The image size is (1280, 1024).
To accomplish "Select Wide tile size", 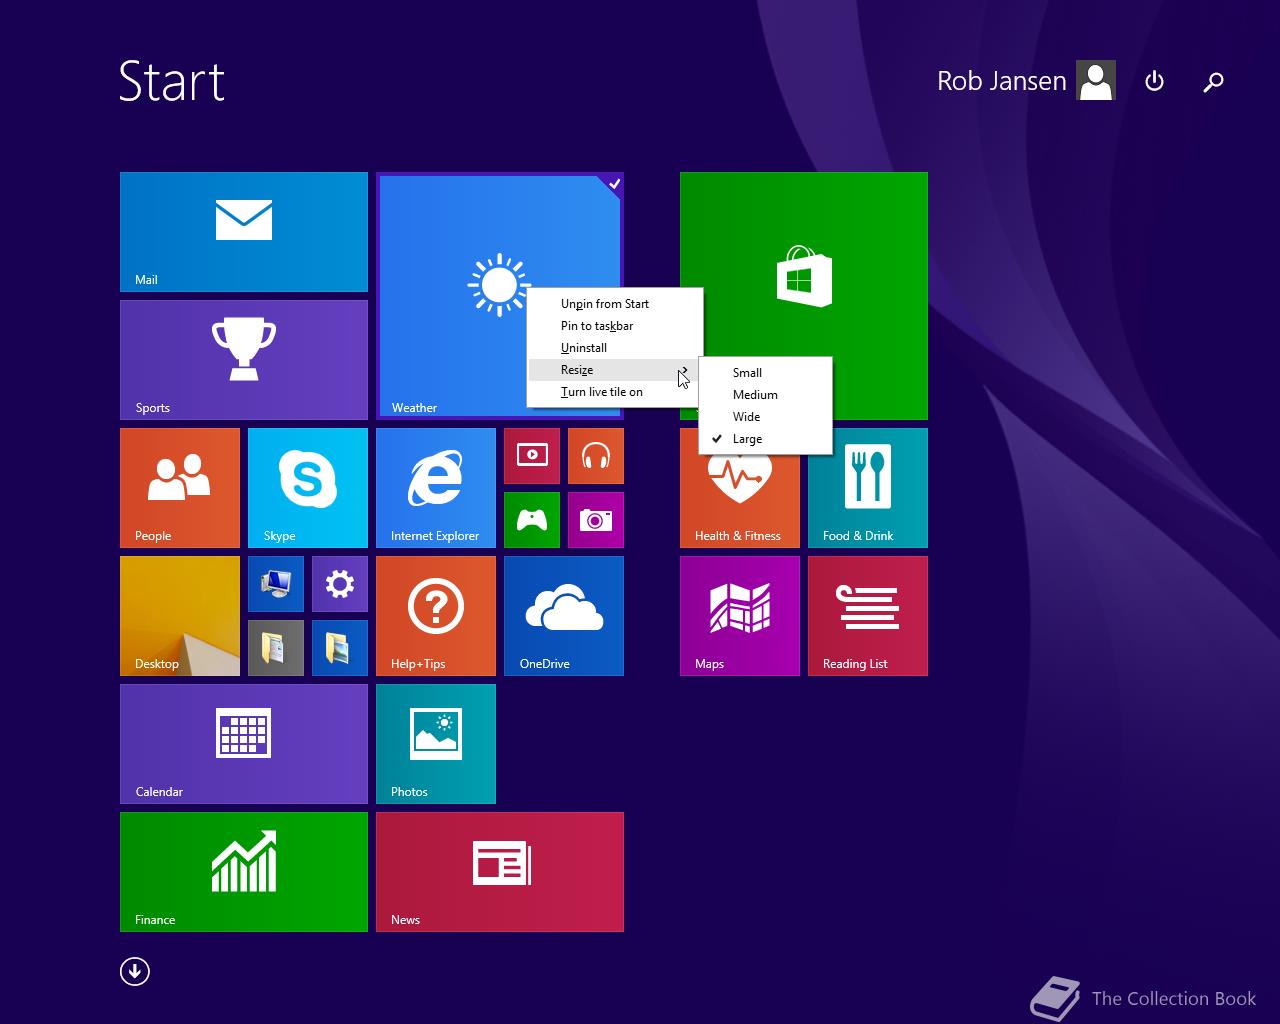I will tap(765, 417).
